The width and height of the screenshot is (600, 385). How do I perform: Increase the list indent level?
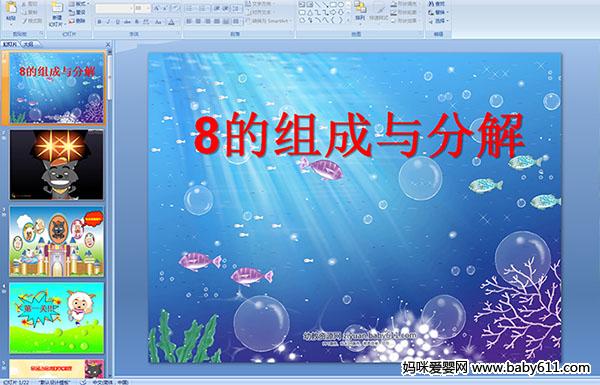click(x=226, y=8)
